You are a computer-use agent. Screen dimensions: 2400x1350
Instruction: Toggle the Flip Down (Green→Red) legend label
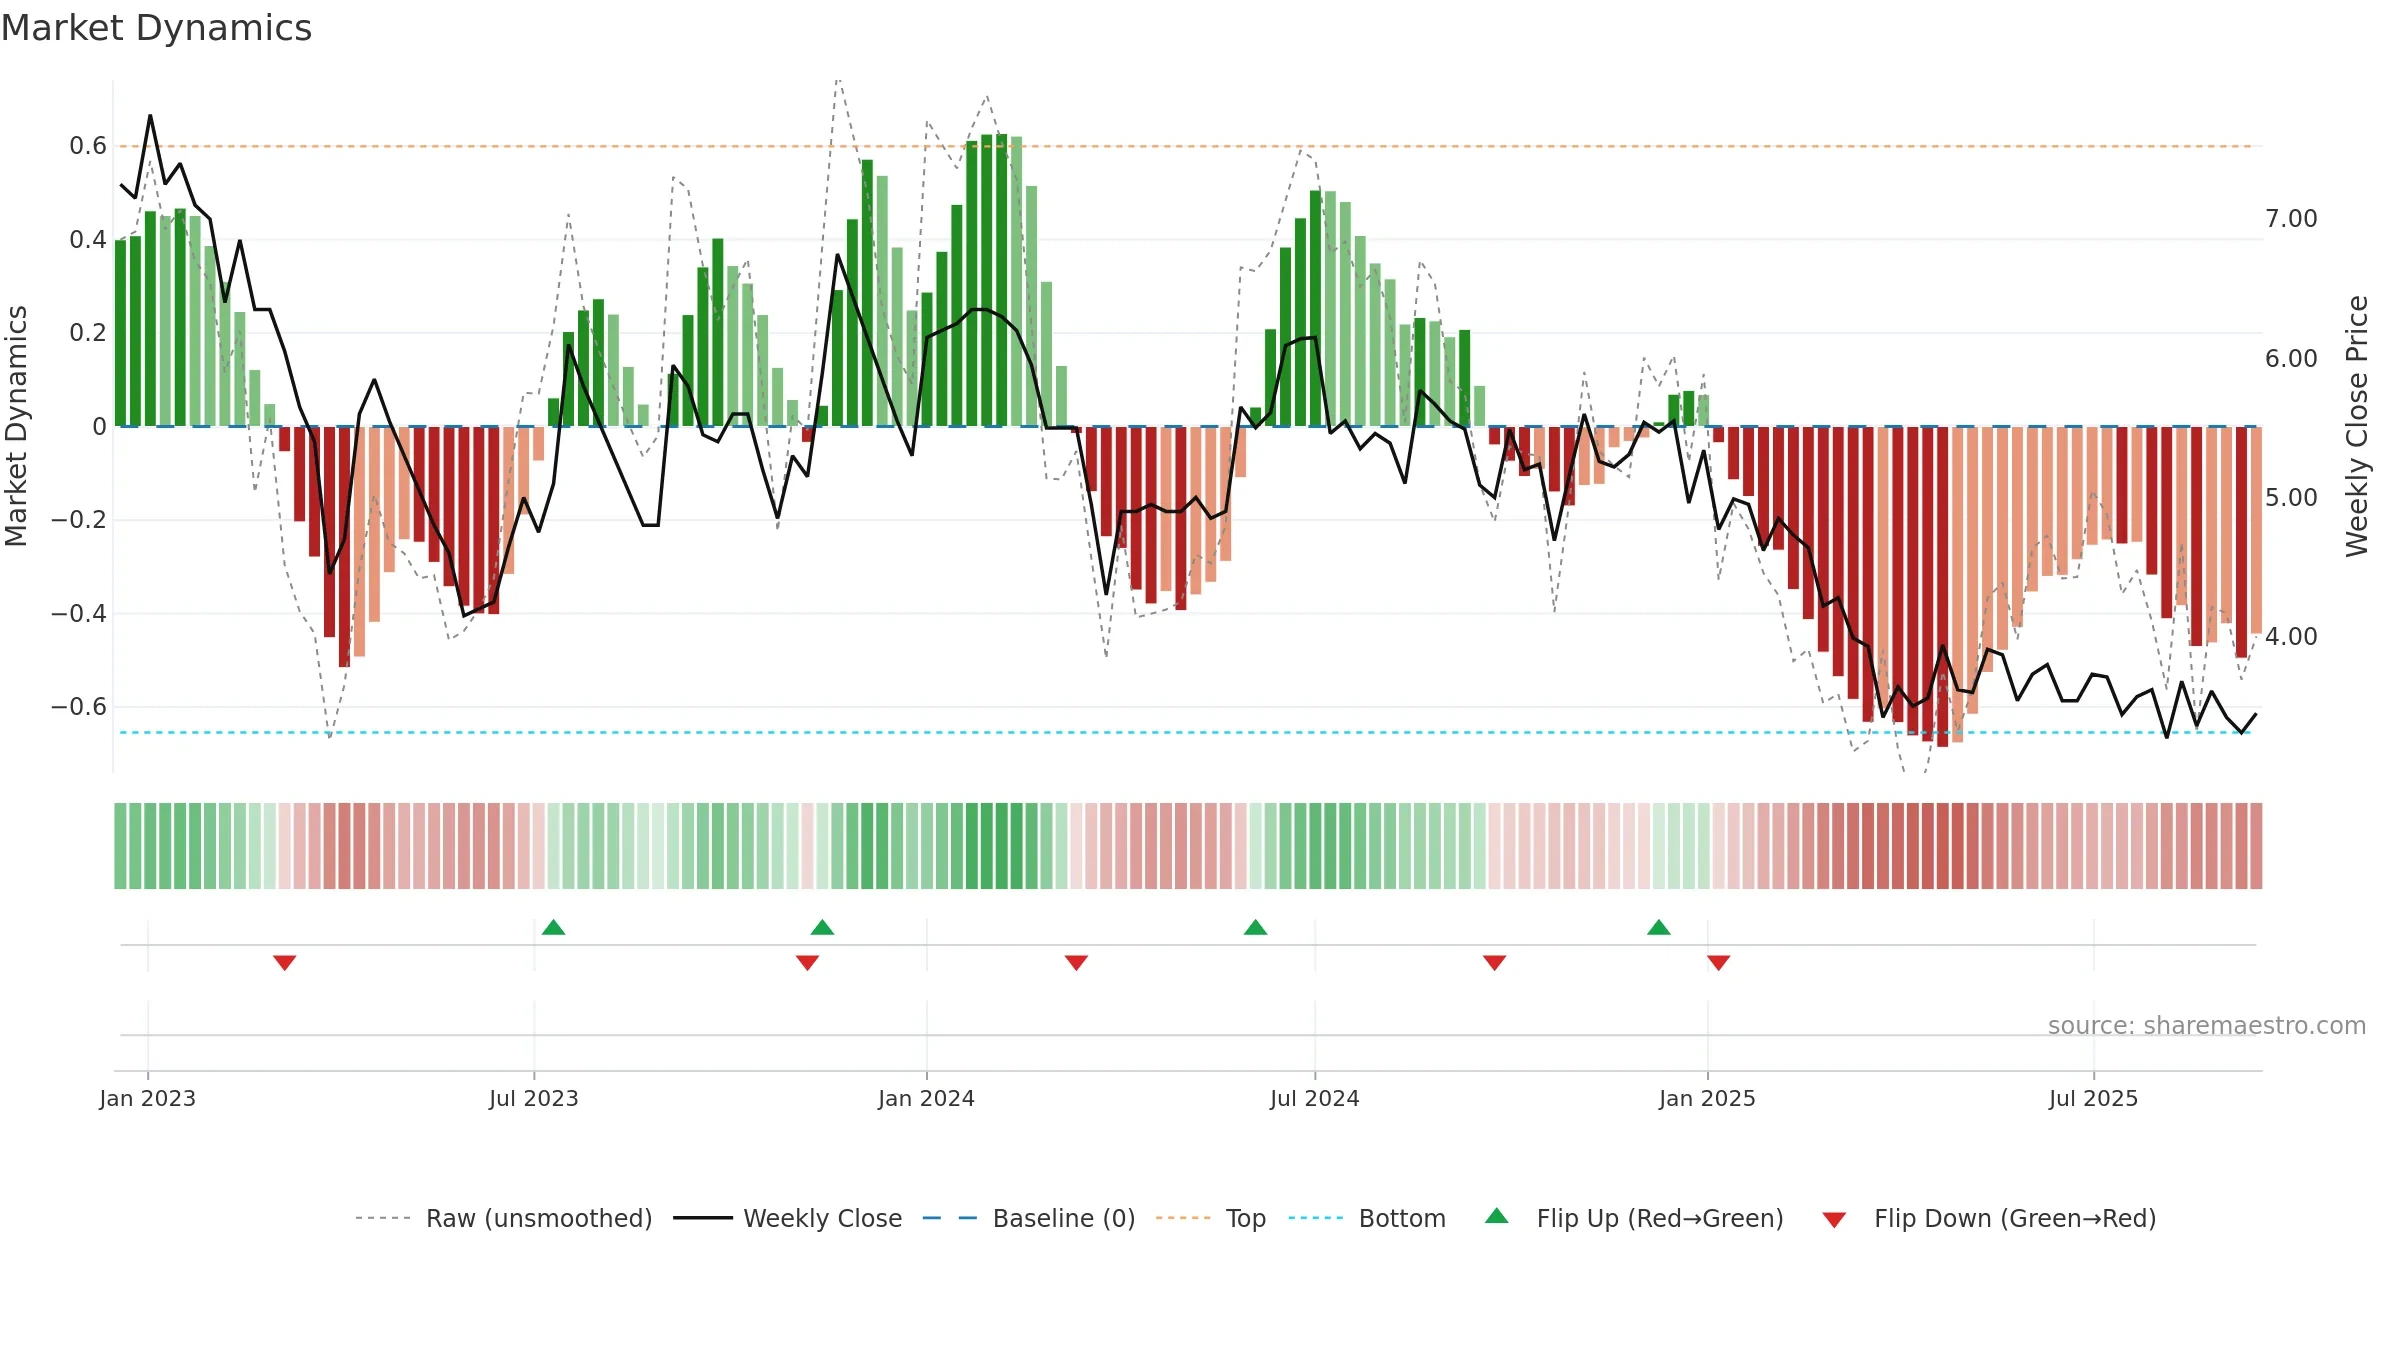2015,1219
